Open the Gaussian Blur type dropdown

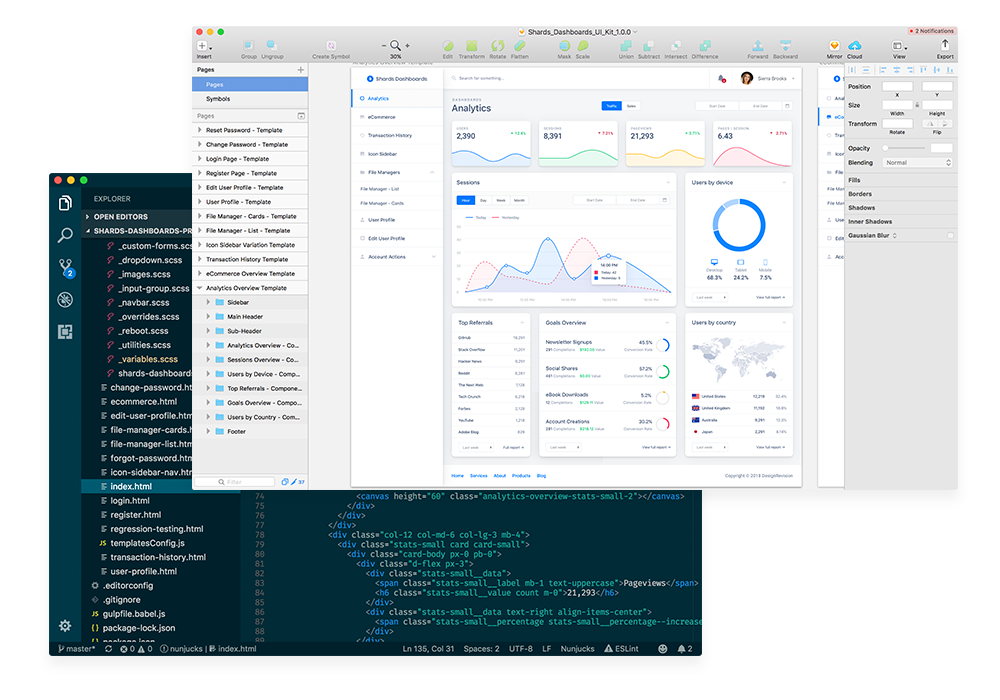coord(894,236)
